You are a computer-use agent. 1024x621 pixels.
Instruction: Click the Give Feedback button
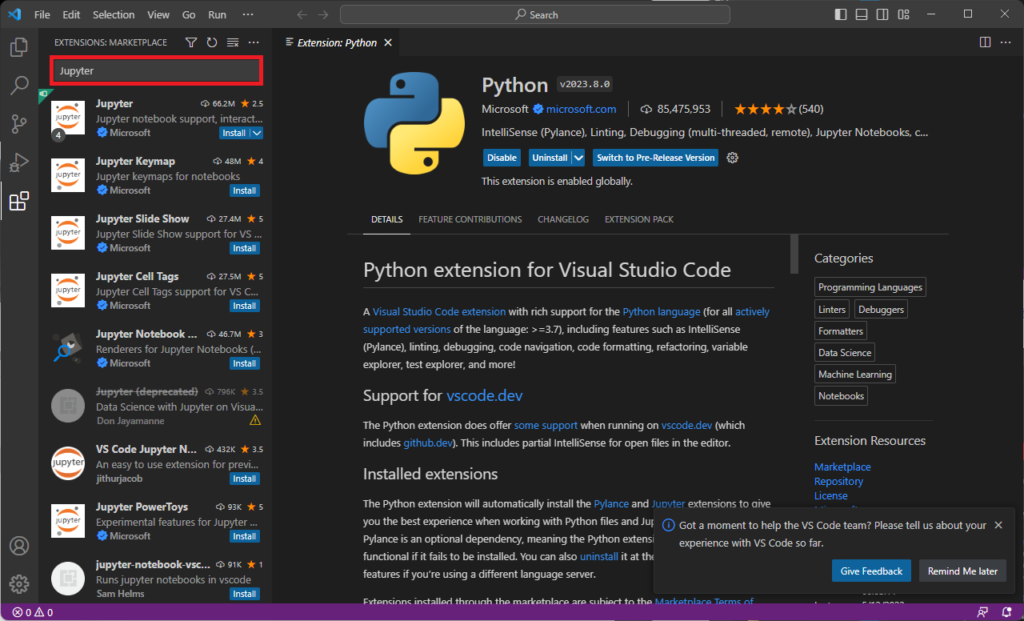(x=871, y=571)
